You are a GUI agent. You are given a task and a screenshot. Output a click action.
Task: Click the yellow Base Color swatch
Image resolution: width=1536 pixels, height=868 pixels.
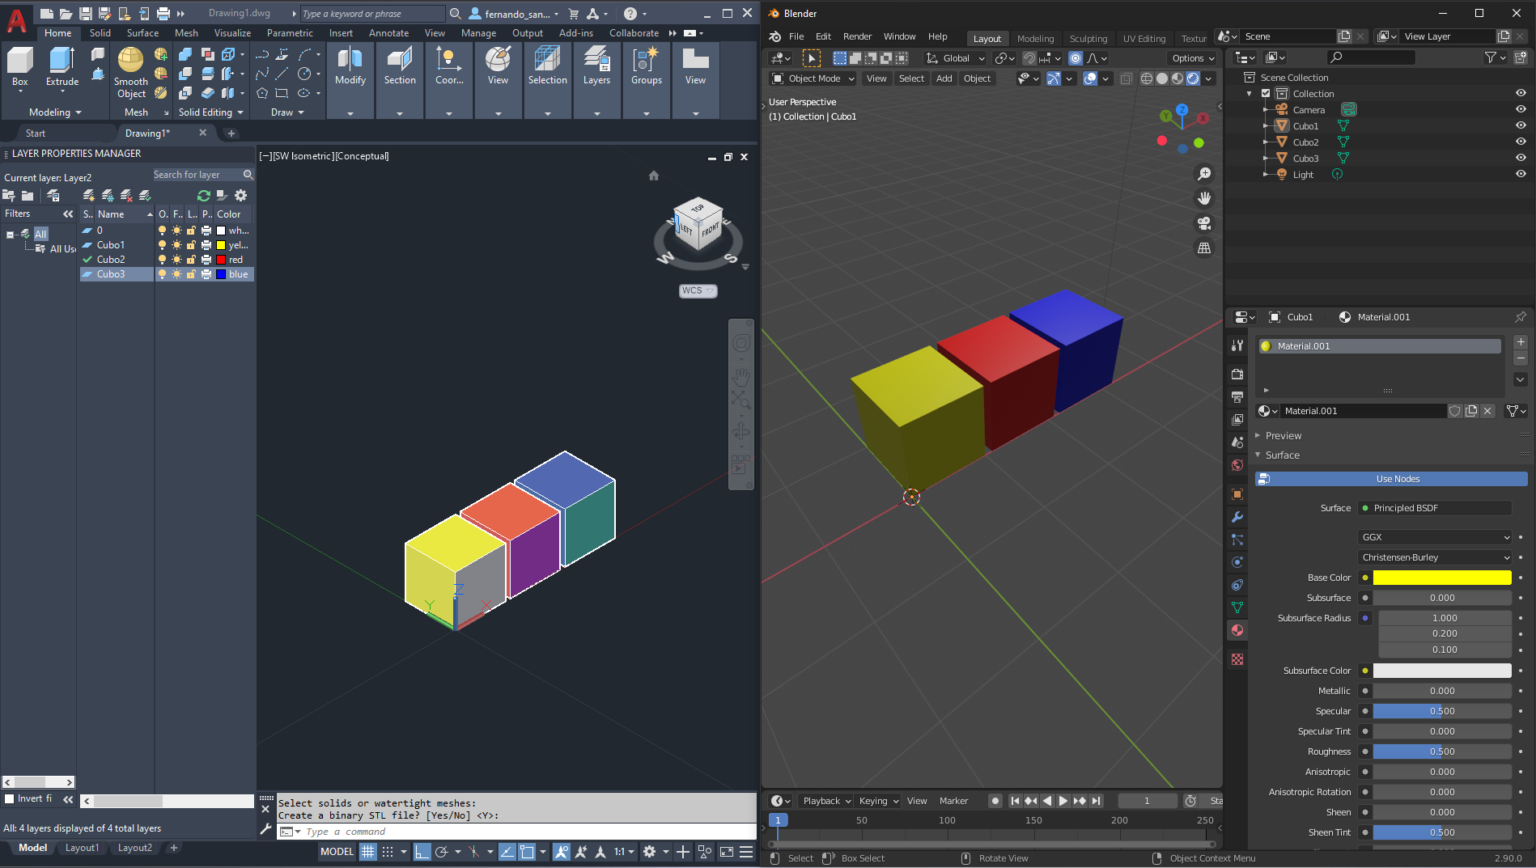(1441, 577)
